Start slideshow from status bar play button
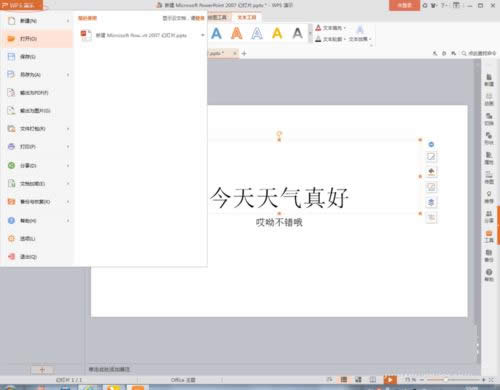500x390 pixels. [390, 380]
